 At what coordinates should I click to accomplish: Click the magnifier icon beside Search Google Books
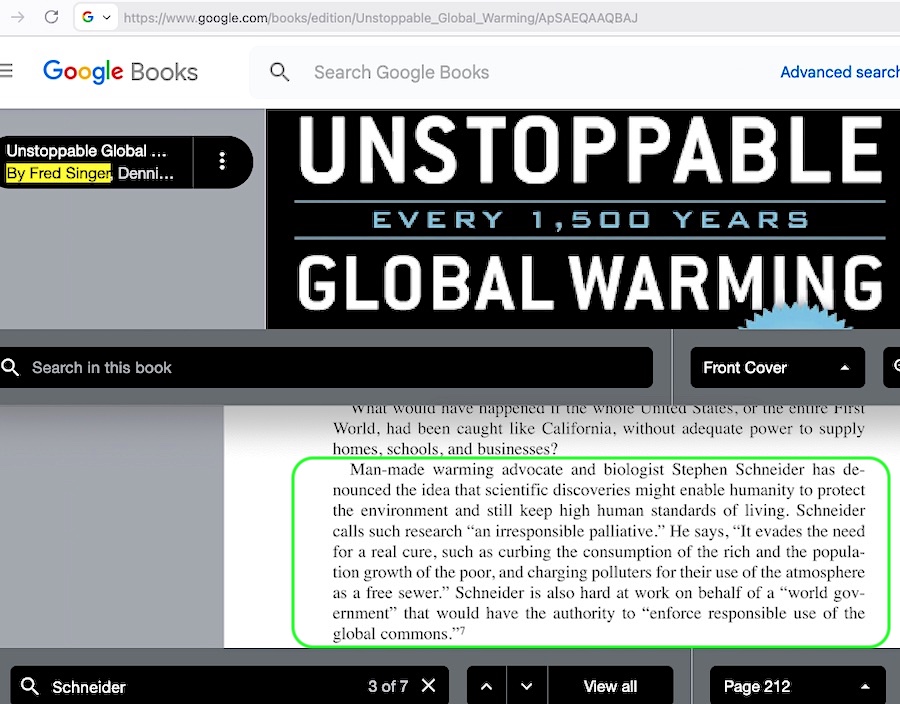(x=280, y=72)
